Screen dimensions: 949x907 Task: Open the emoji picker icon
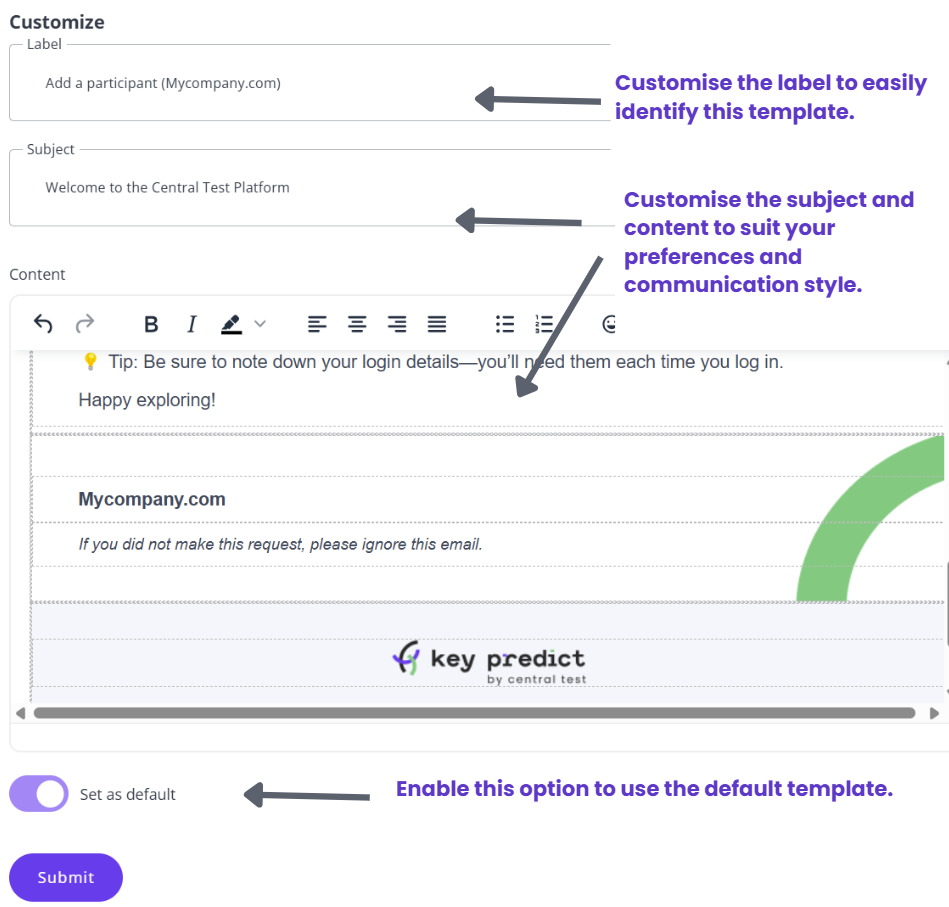pos(609,324)
